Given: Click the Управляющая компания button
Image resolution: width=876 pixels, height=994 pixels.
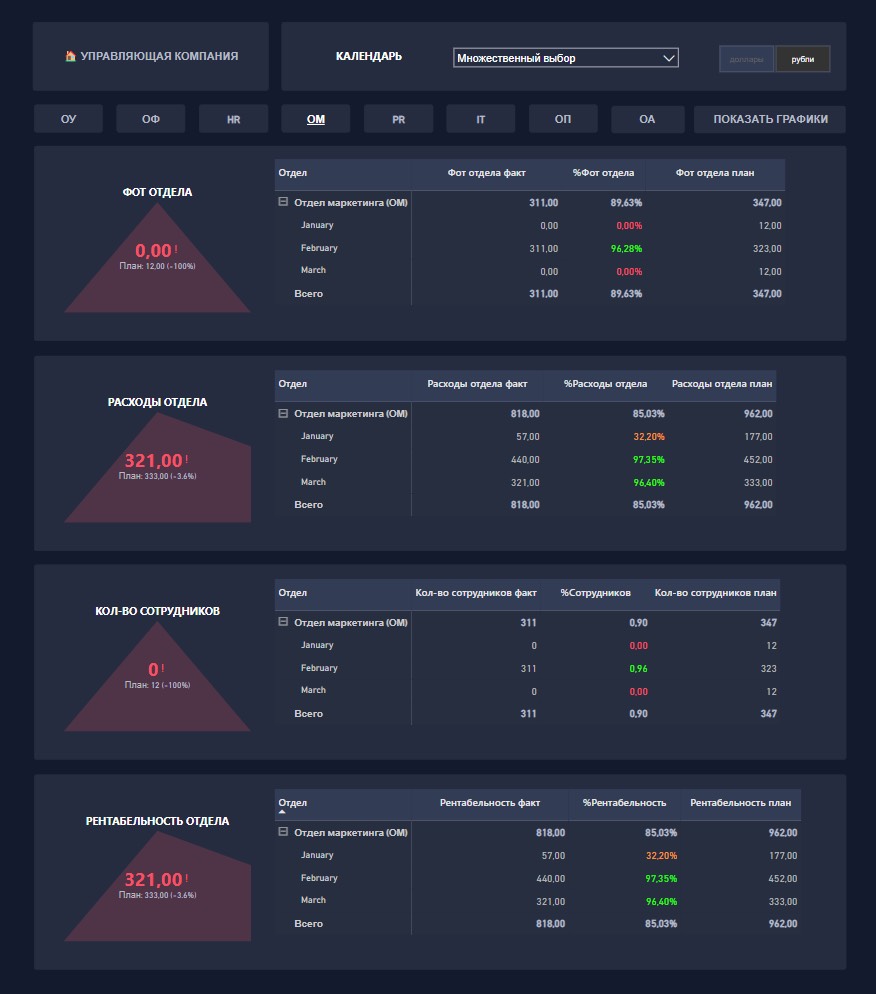Looking at the screenshot, I should point(151,57).
